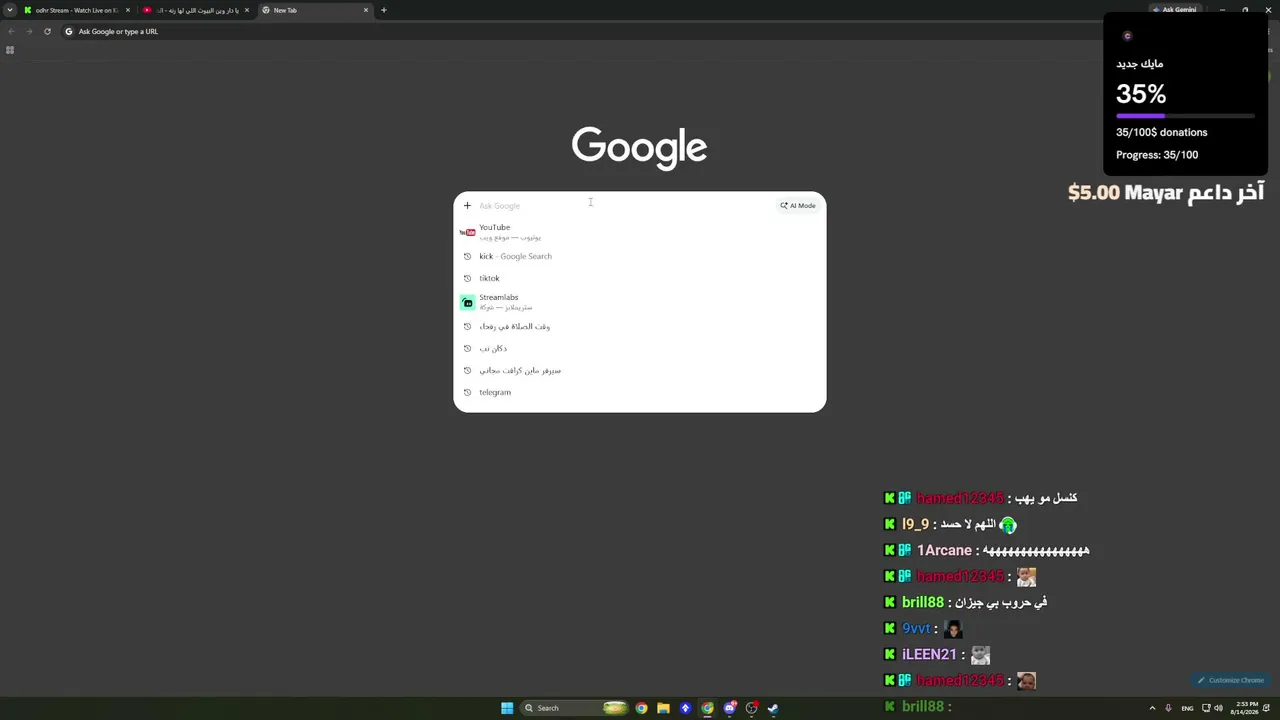Screen dimensions: 1280x720
Task: Select the kick Google Search suggestion
Action: (x=640, y=256)
